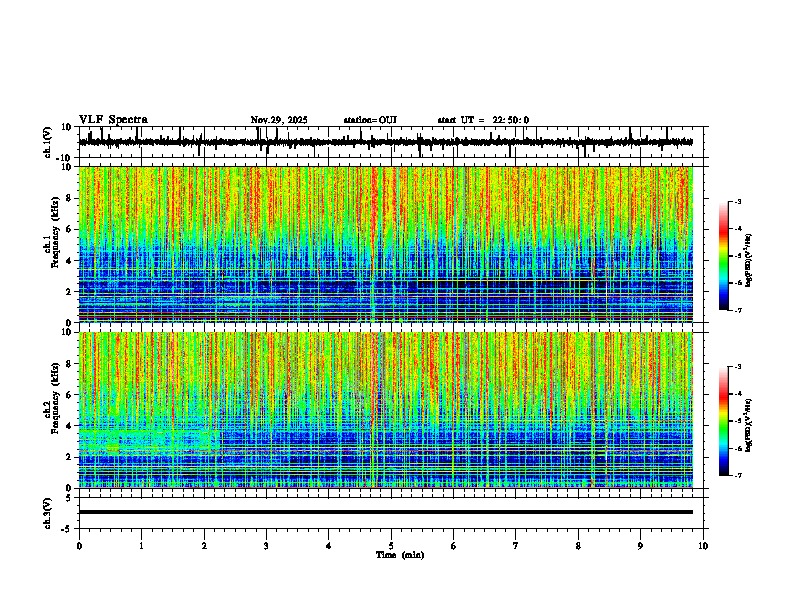The image size is (792, 612).
Task: Click the Time (min) axis label
Action: coord(400,555)
